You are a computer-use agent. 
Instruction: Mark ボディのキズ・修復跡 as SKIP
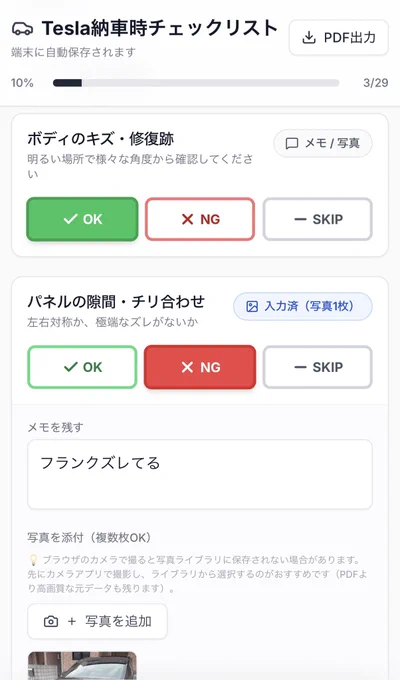tap(318, 219)
